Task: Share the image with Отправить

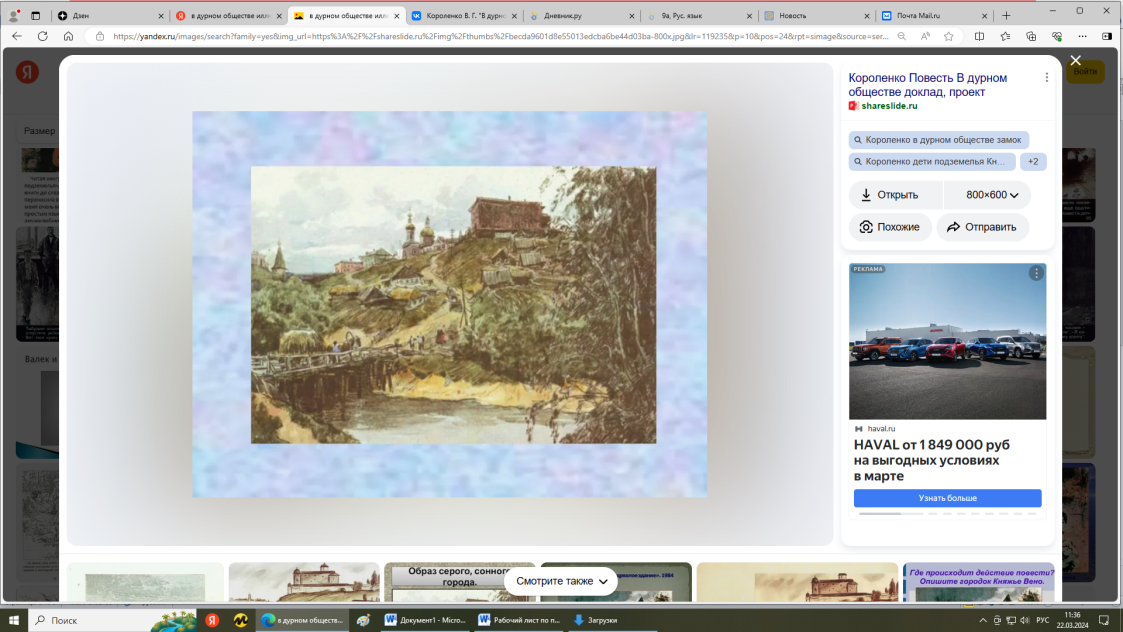Action: [983, 227]
